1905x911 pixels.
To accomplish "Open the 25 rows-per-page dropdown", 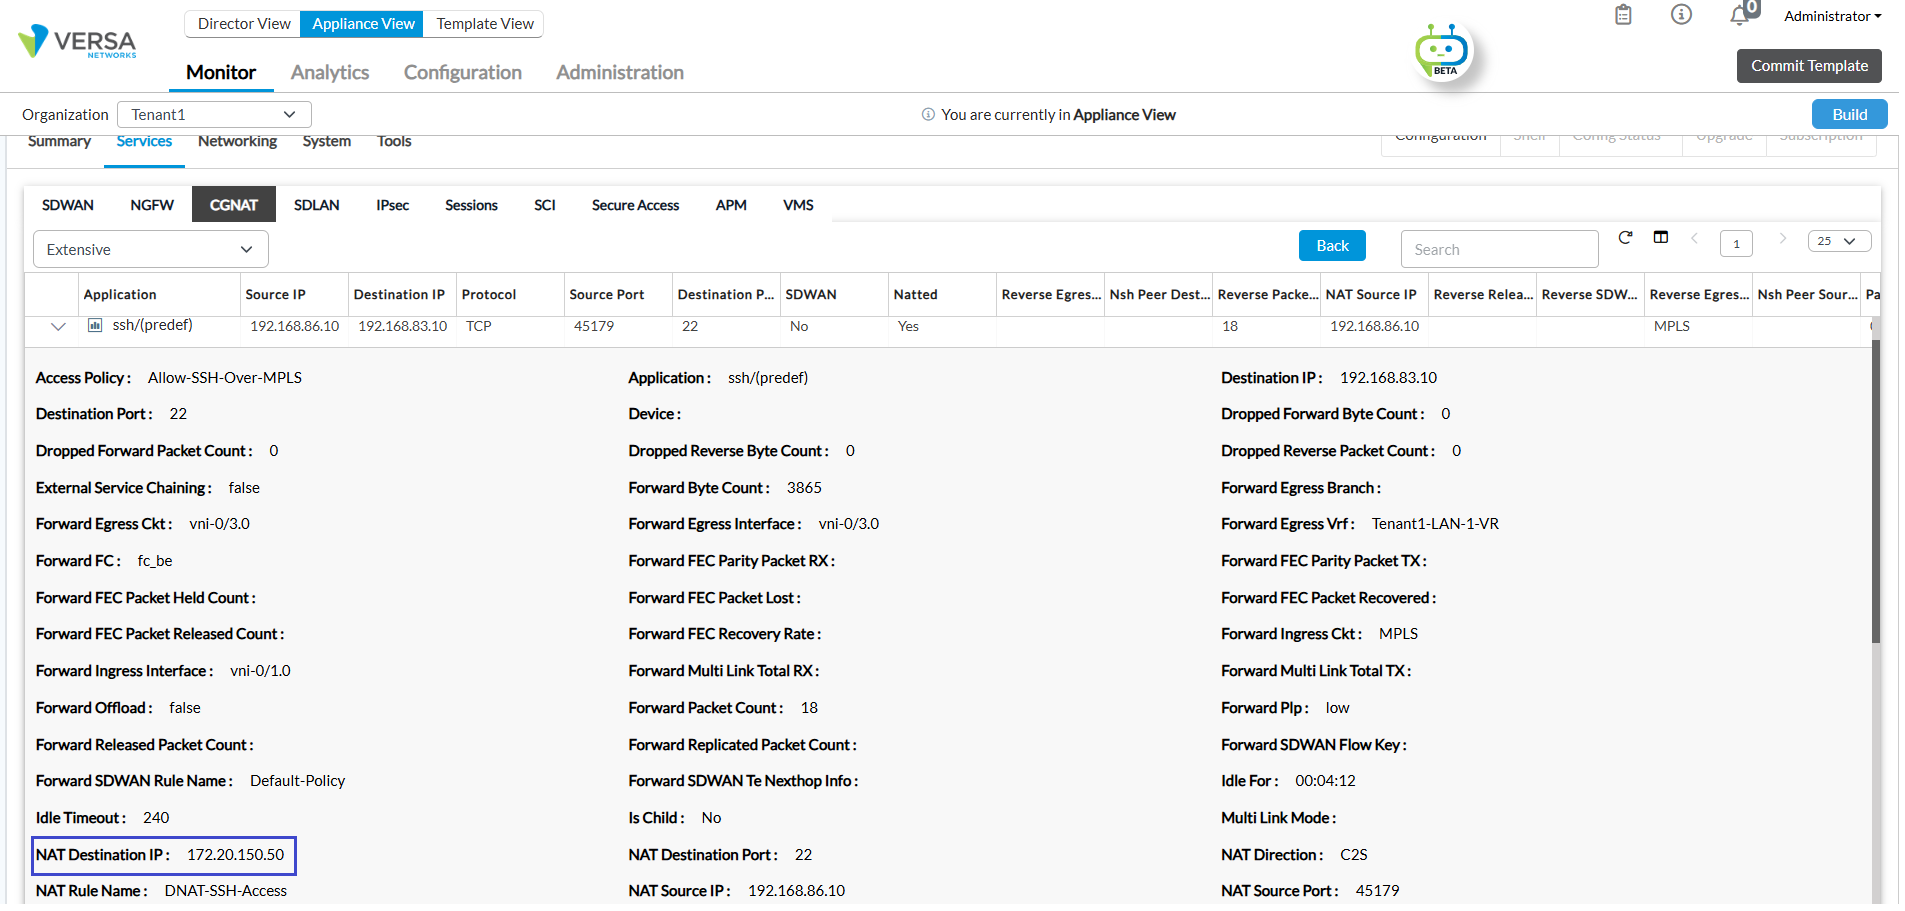I will tap(1839, 241).
